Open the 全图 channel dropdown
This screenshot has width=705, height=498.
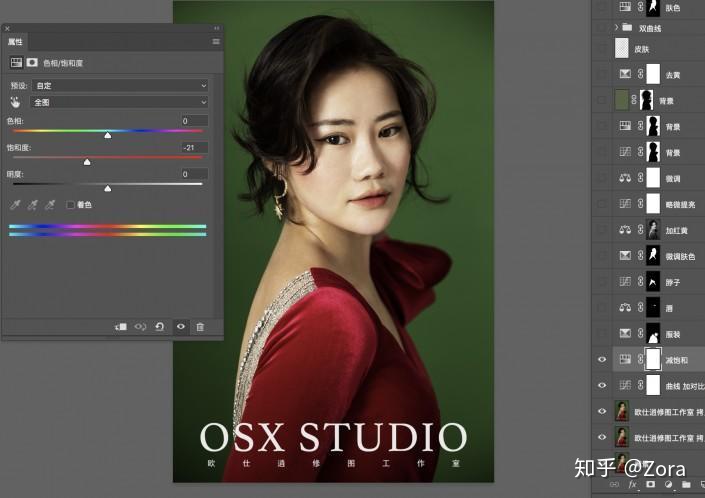(119, 102)
